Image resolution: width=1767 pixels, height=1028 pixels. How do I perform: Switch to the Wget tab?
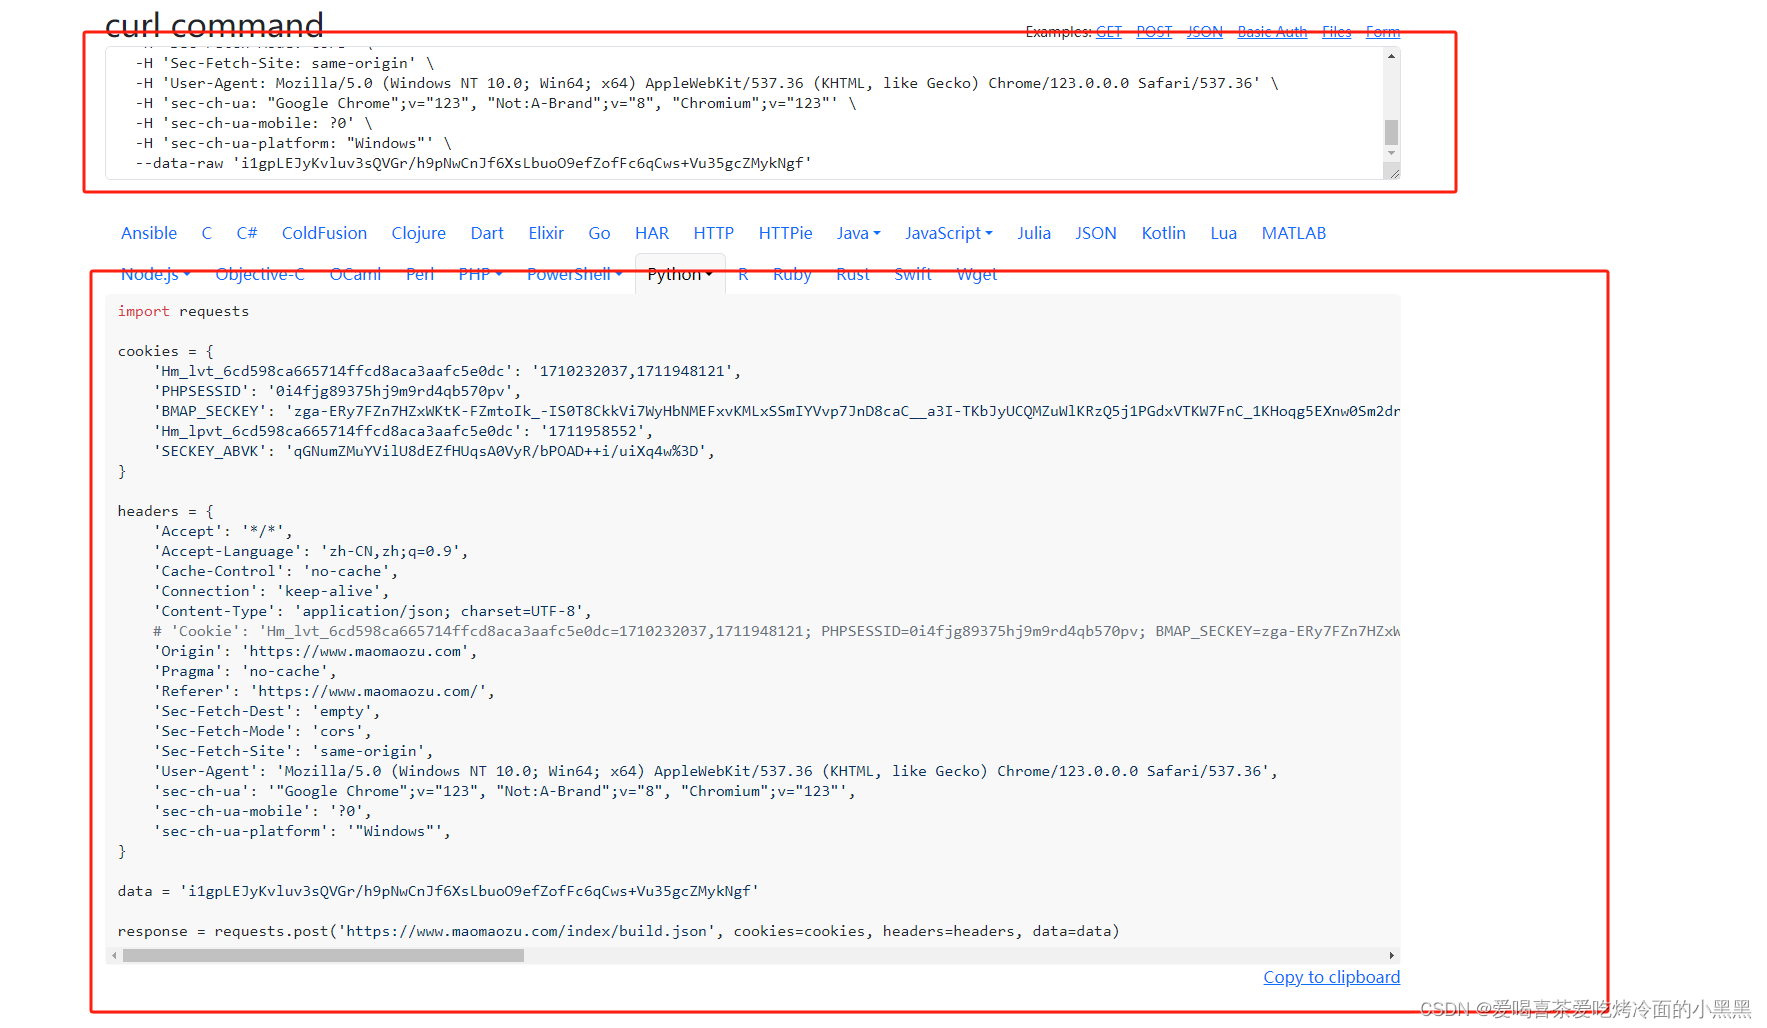(x=977, y=274)
